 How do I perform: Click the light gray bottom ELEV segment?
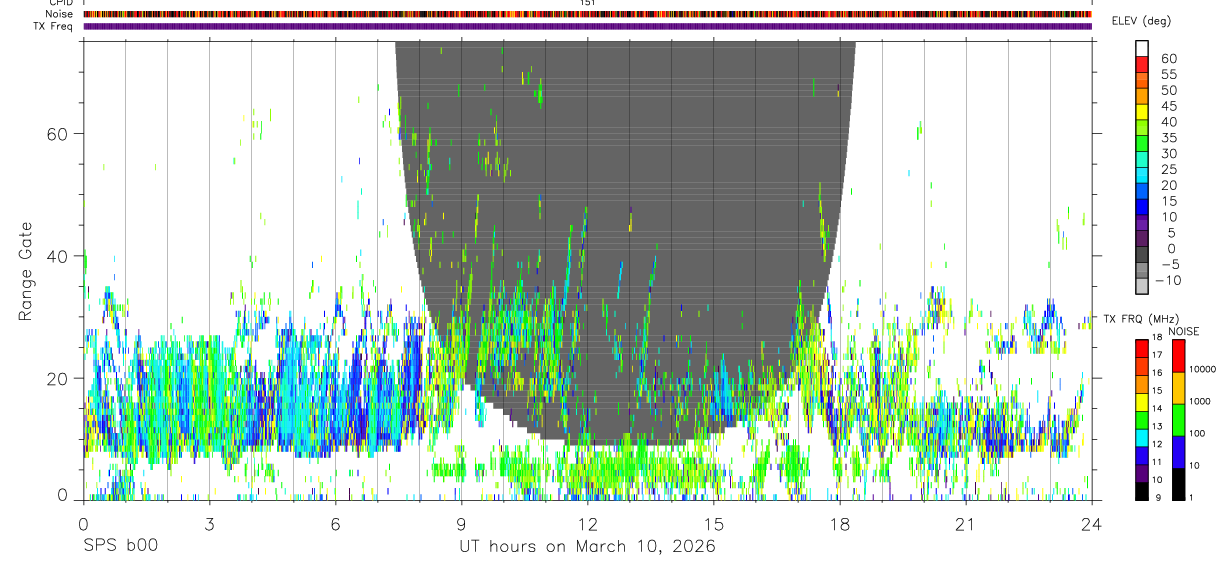coord(1142,286)
